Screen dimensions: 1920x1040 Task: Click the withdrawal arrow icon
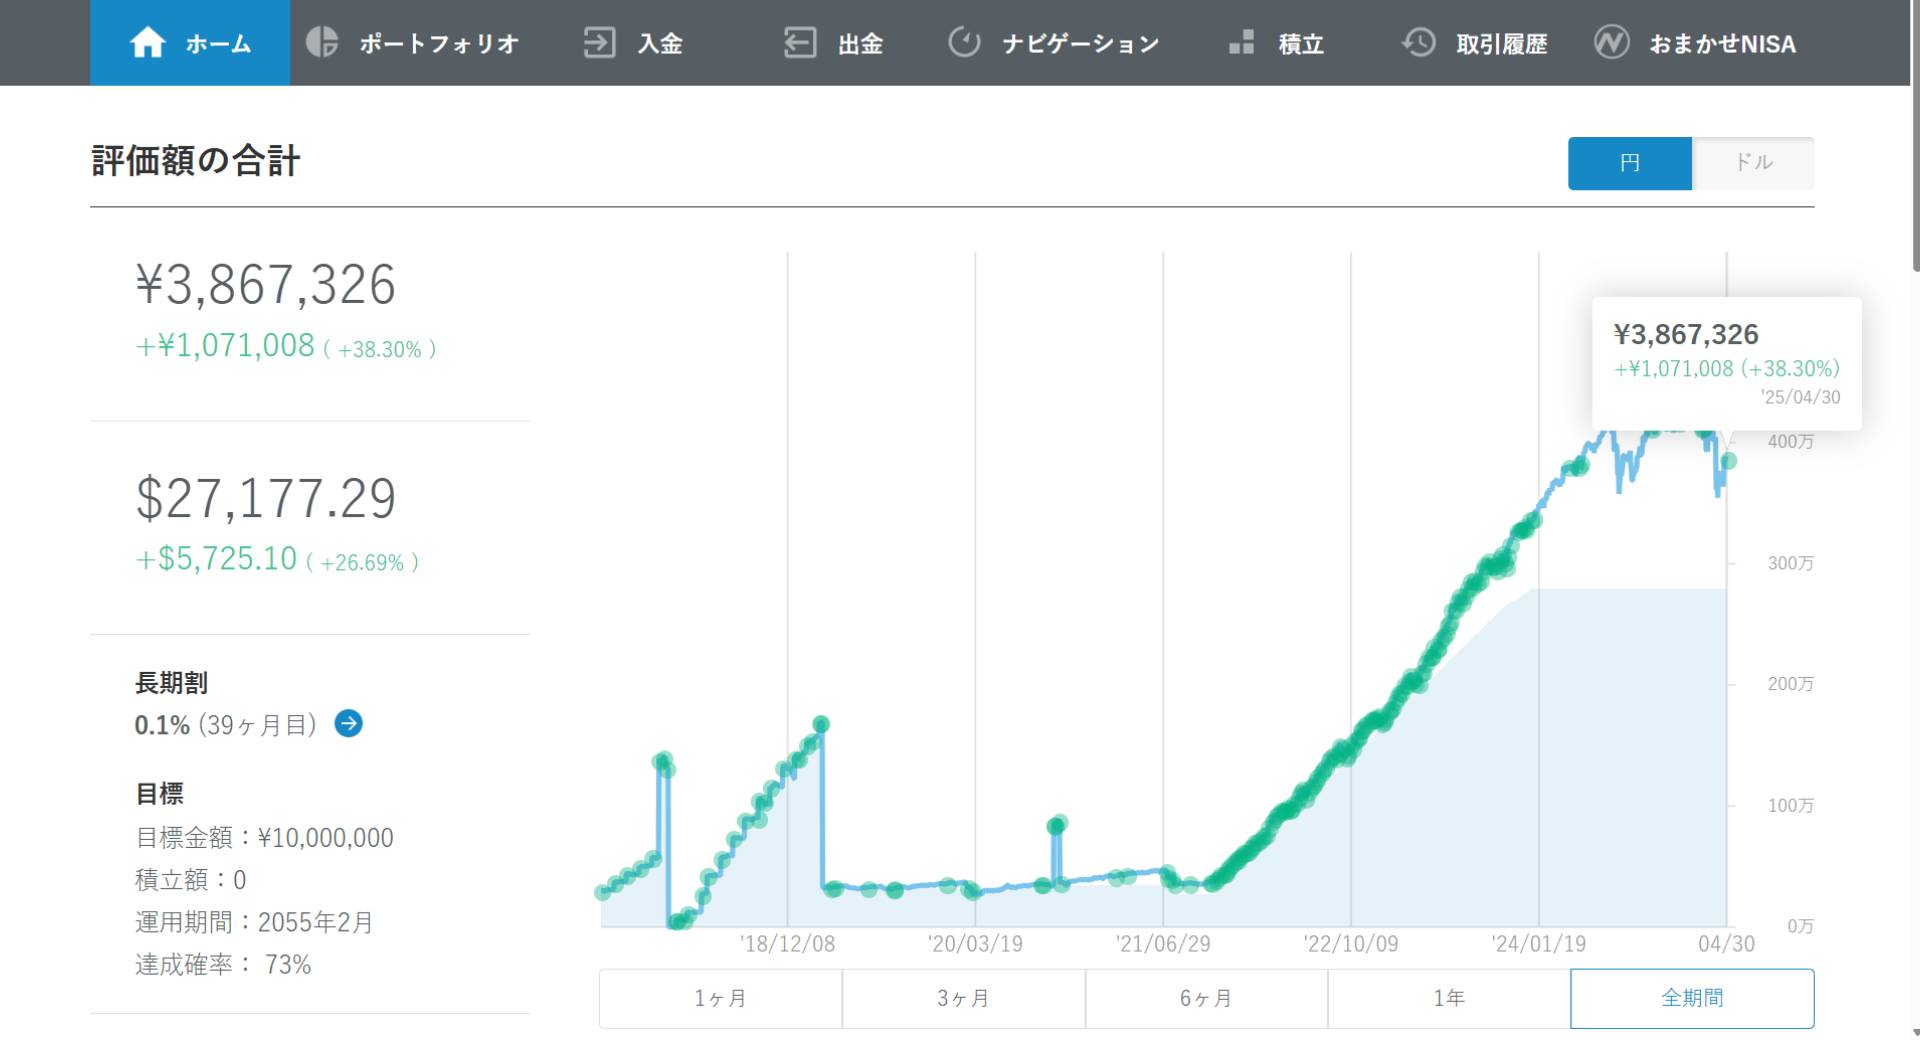800,43
